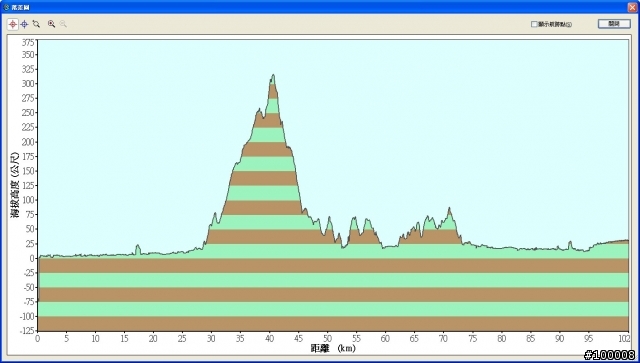Click the elevation profile peak near 40 km
This screenshot has width=640, height=363.
click(273, 75)
